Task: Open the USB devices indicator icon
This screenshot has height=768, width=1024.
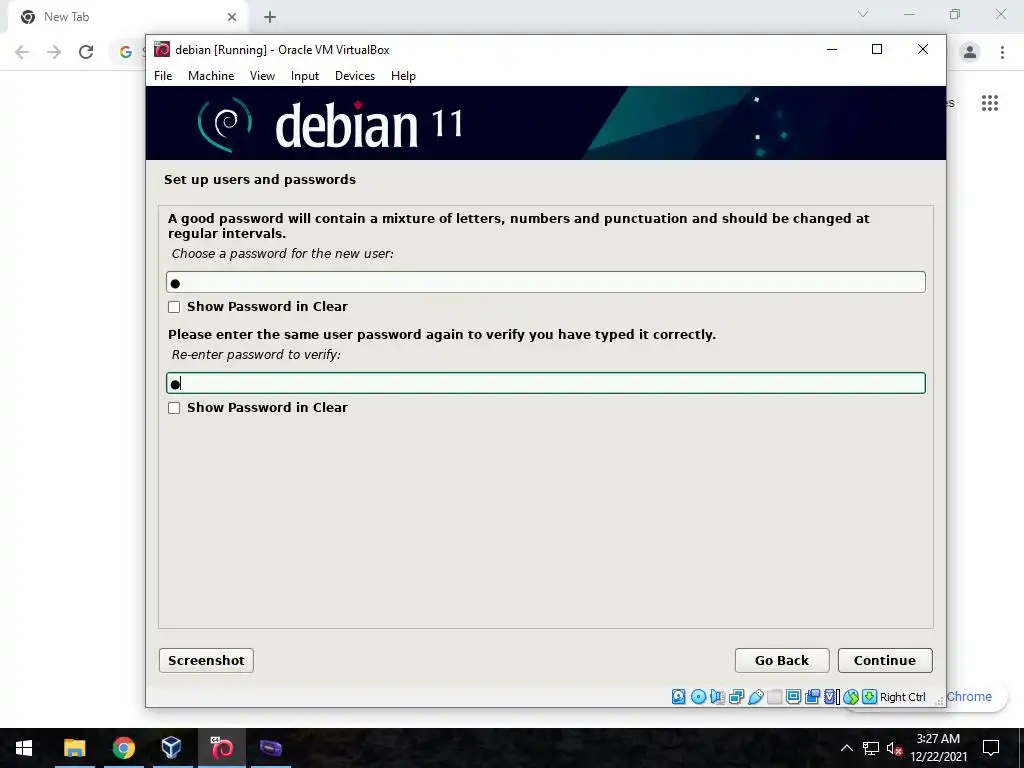Action: coord(756,697)
